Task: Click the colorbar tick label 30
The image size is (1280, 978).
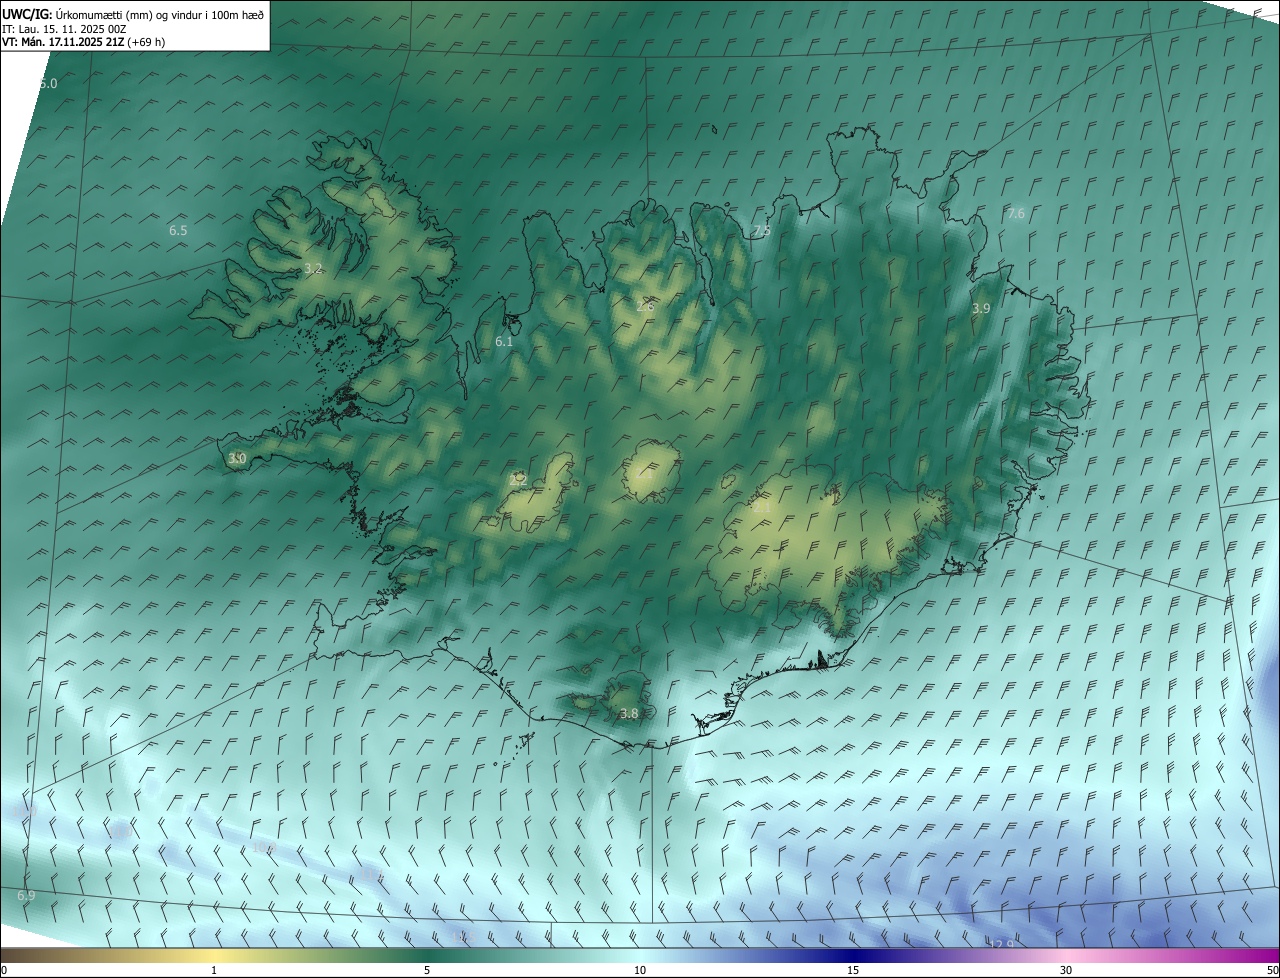Action: pyautogui.click(x=1066, y=970)
